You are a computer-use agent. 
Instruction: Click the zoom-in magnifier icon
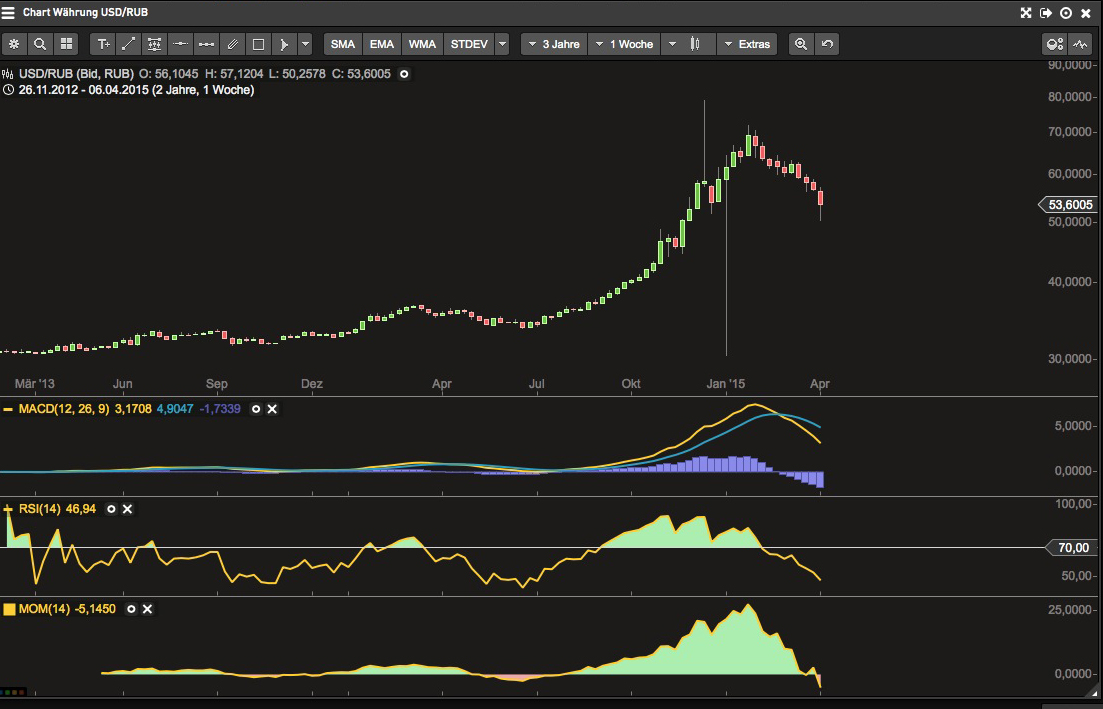pos(801,44)
